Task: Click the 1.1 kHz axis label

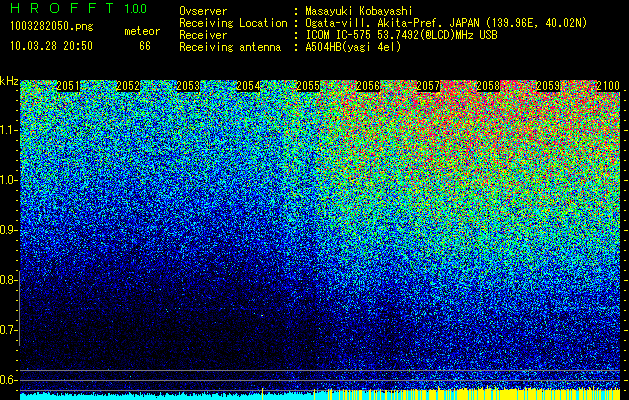Action: 9,130
